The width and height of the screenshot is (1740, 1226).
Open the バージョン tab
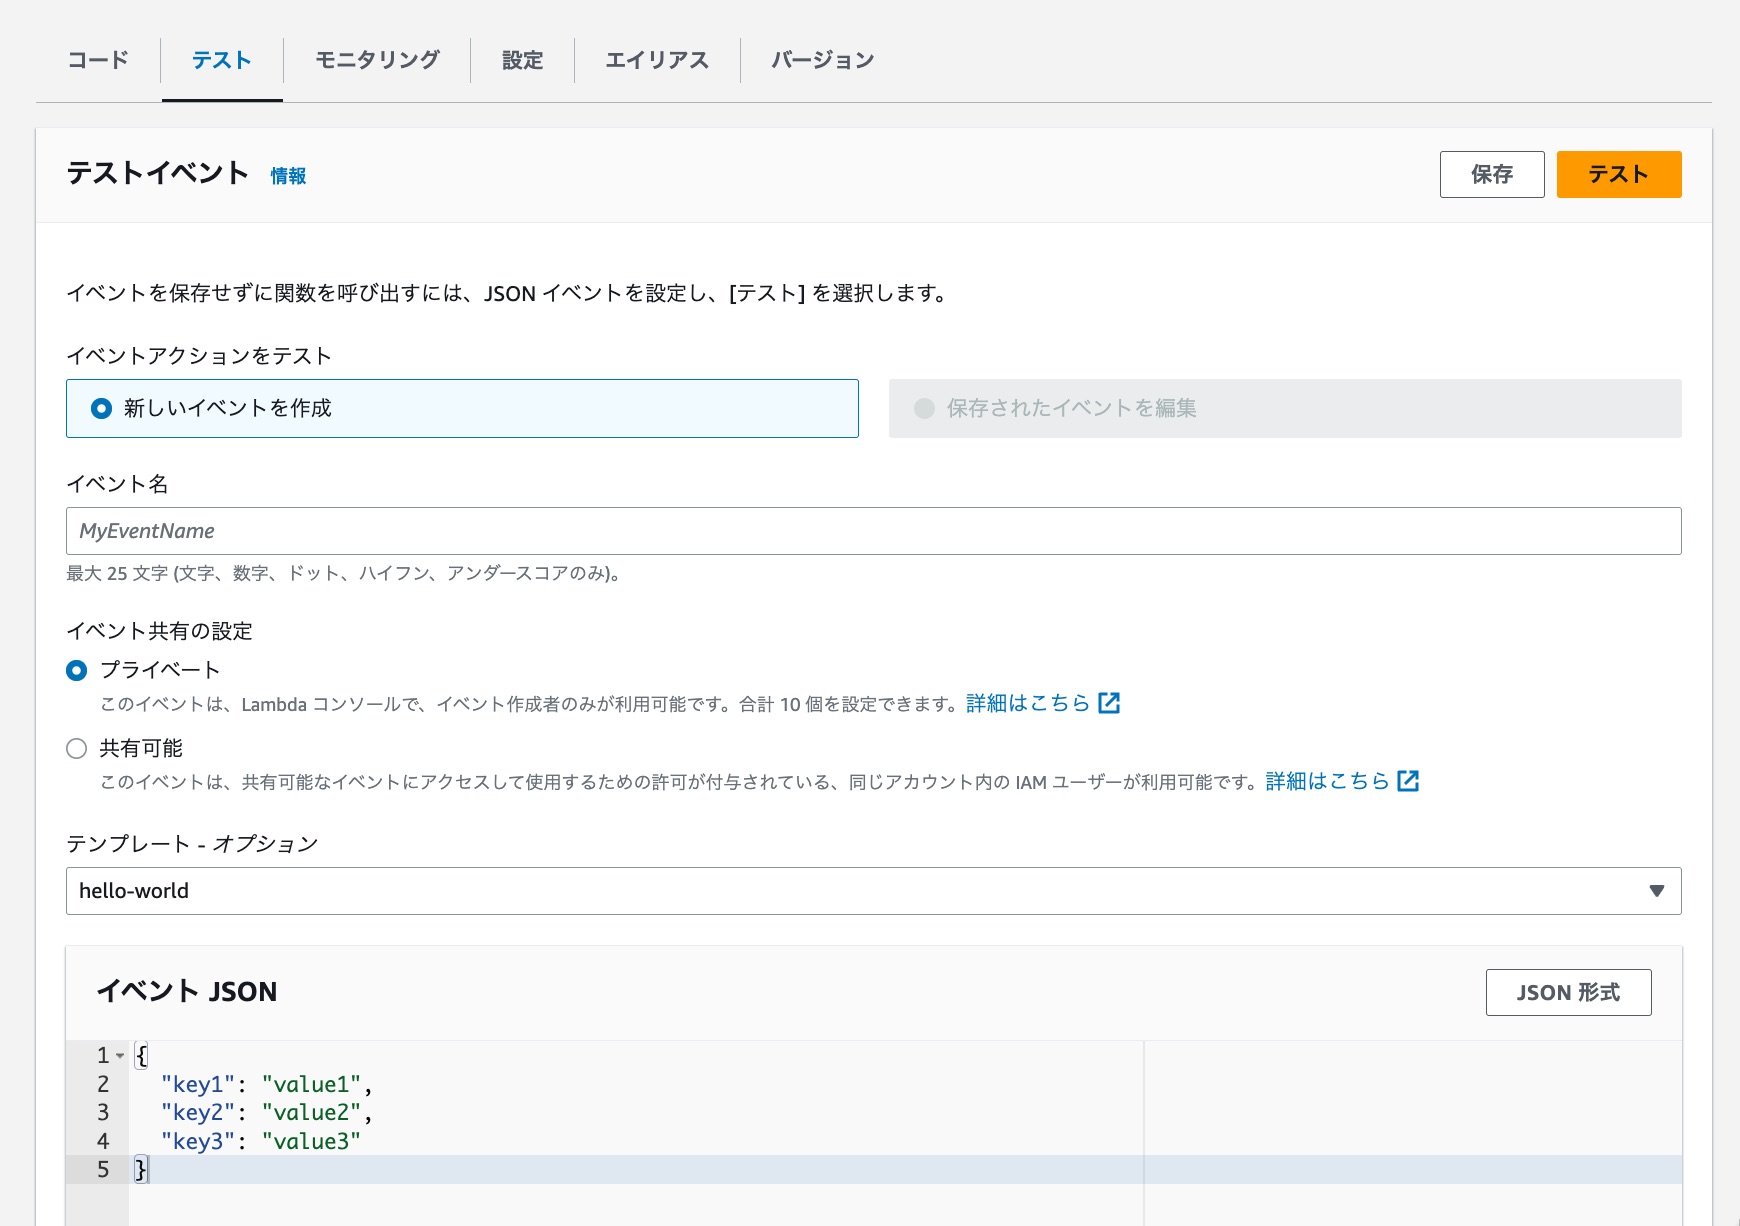pos(820,60)
